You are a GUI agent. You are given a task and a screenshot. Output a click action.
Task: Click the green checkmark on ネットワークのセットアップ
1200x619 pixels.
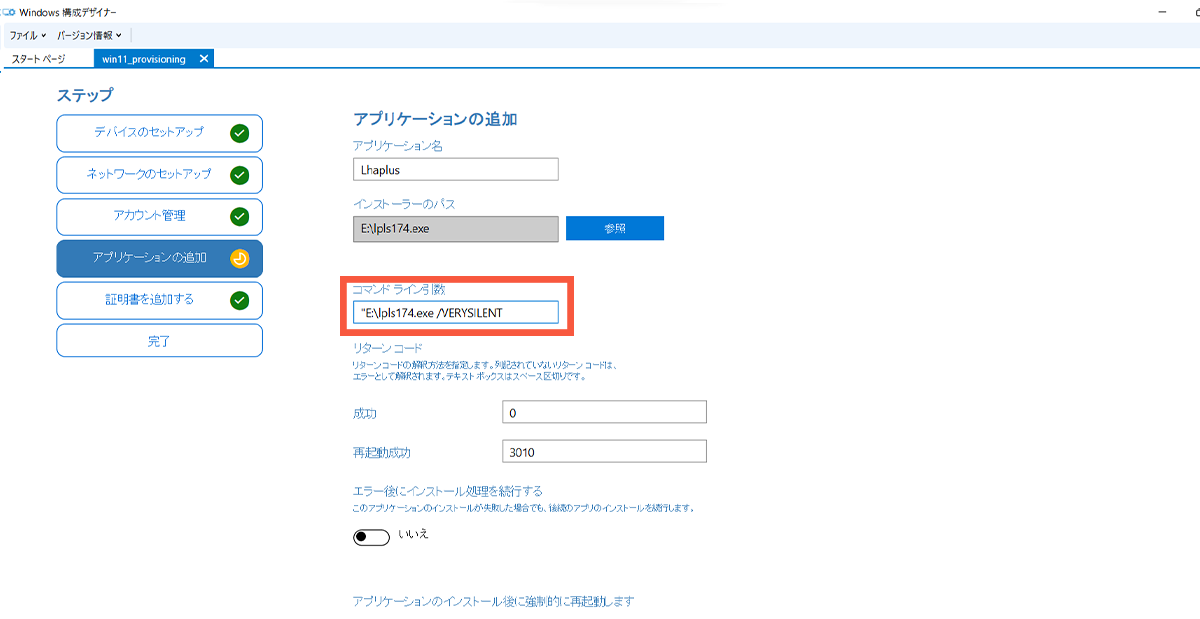239,175
